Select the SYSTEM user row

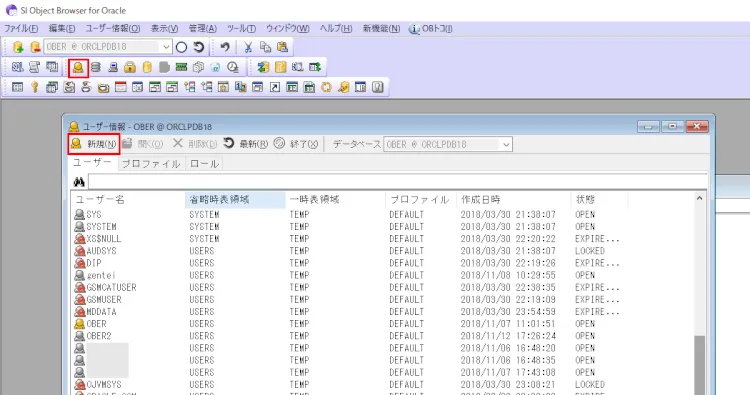383,227
